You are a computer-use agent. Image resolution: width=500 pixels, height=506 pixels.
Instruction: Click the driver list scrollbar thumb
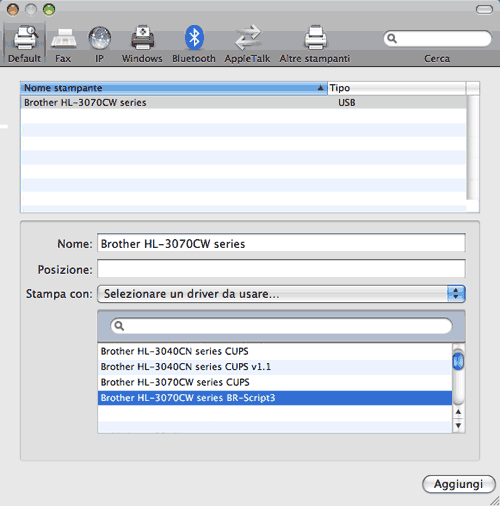click(458, 360)
